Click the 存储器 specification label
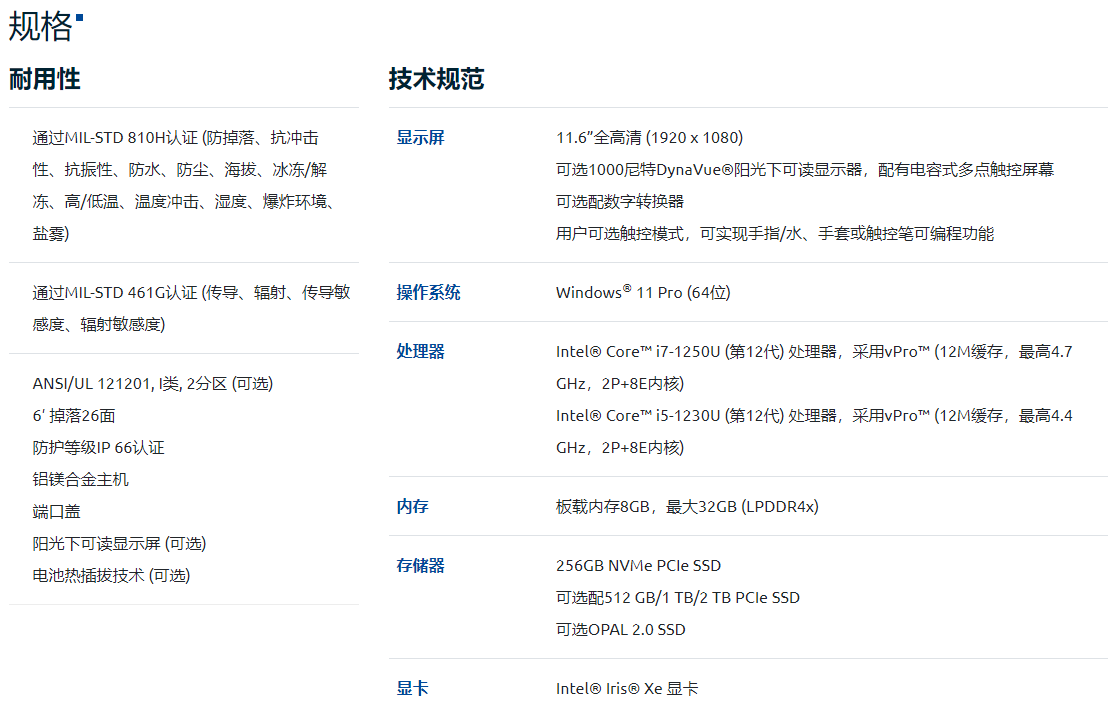Image resolution: width=1108 pixels, height=715 pixels. coord(420,566)
